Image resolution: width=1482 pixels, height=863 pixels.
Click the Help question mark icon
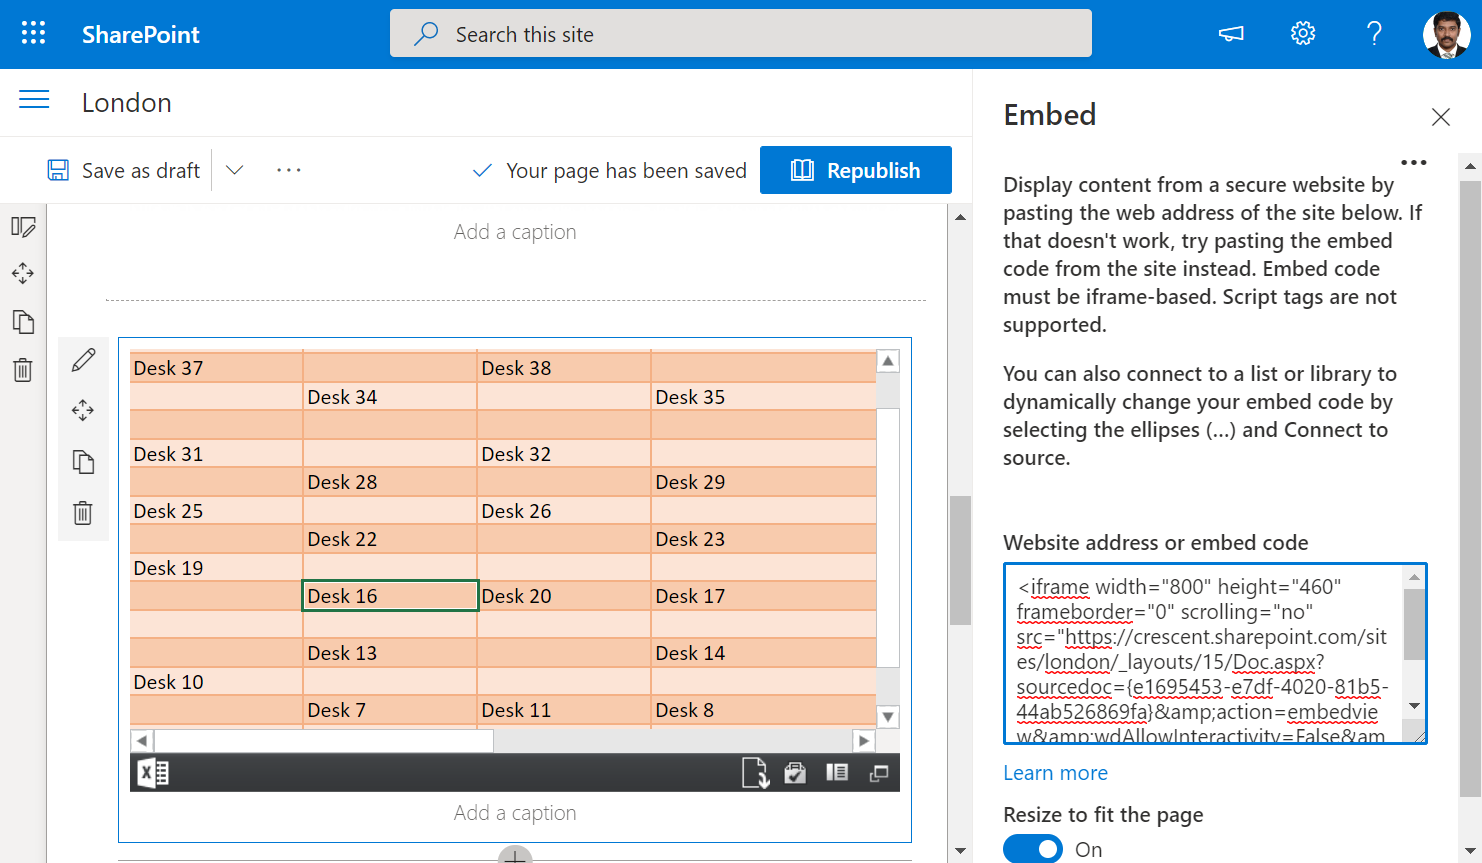pos(1374,33)
